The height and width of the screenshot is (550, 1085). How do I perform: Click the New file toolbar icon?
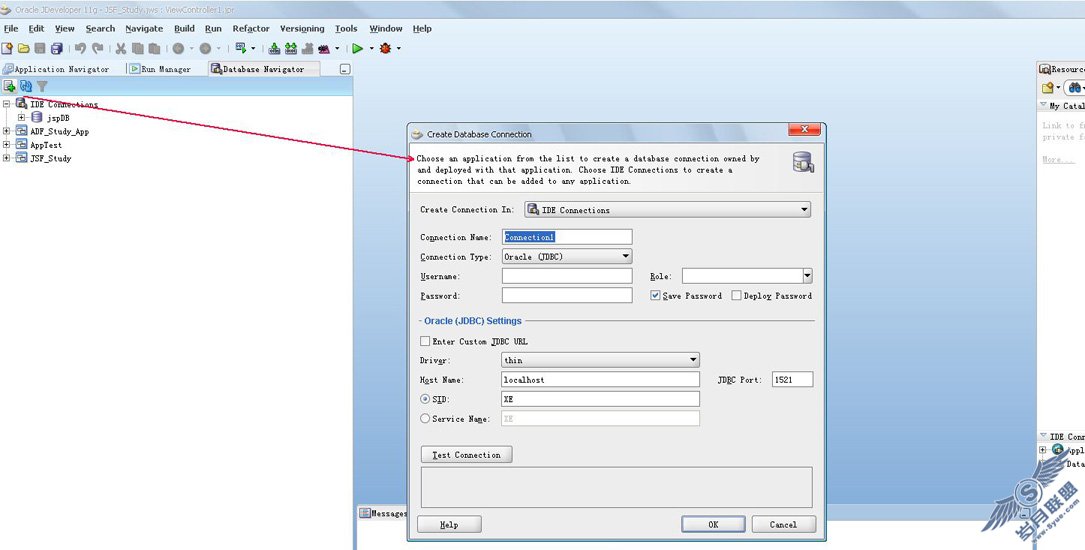point(7,48)
